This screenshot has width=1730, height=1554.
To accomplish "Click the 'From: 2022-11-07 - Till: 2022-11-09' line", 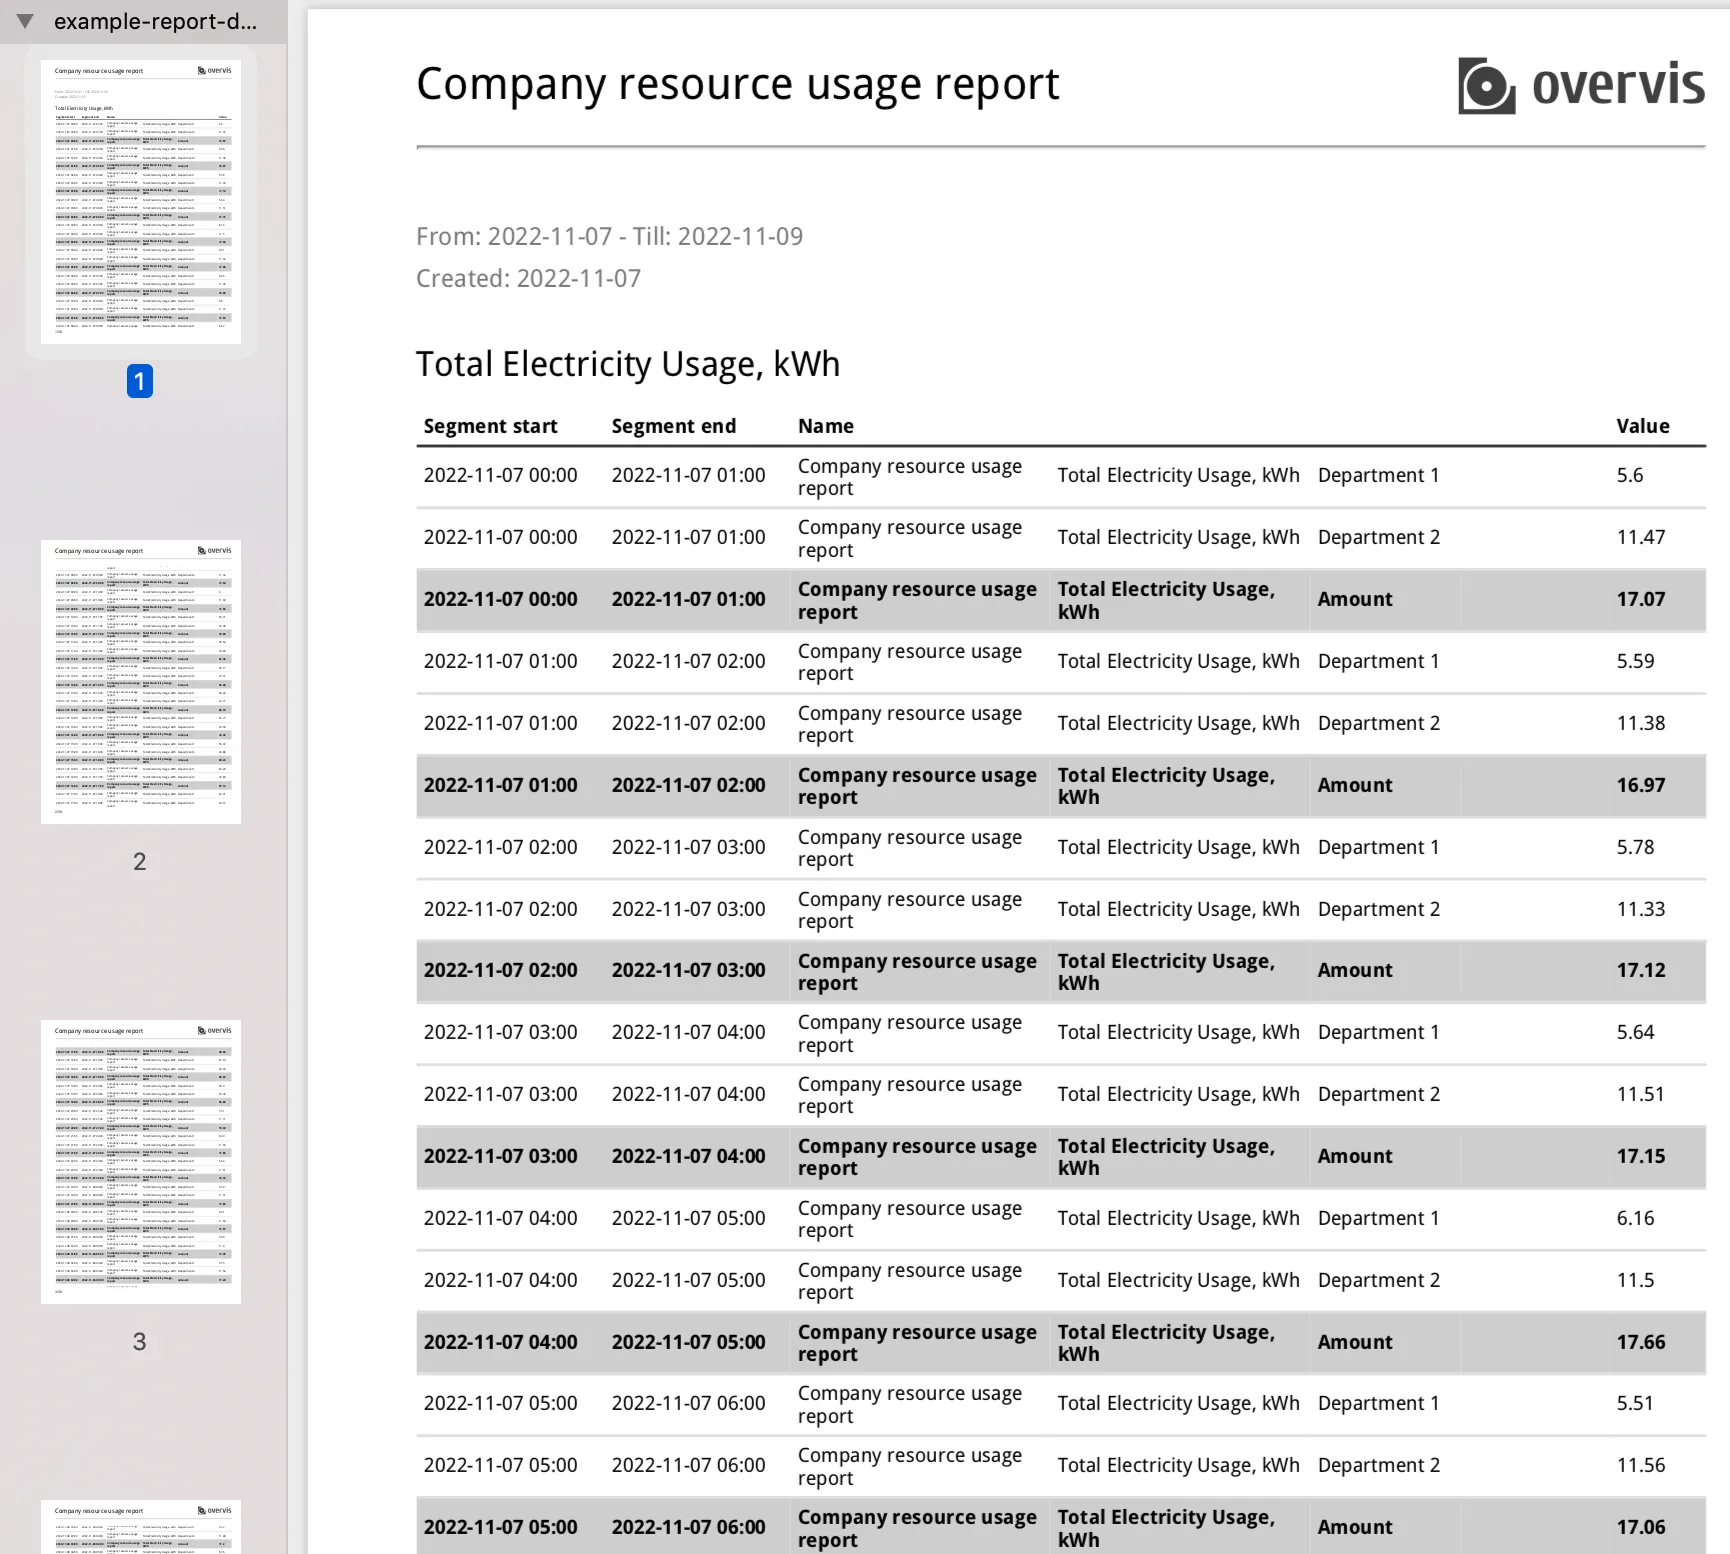I will click(610, 236).
